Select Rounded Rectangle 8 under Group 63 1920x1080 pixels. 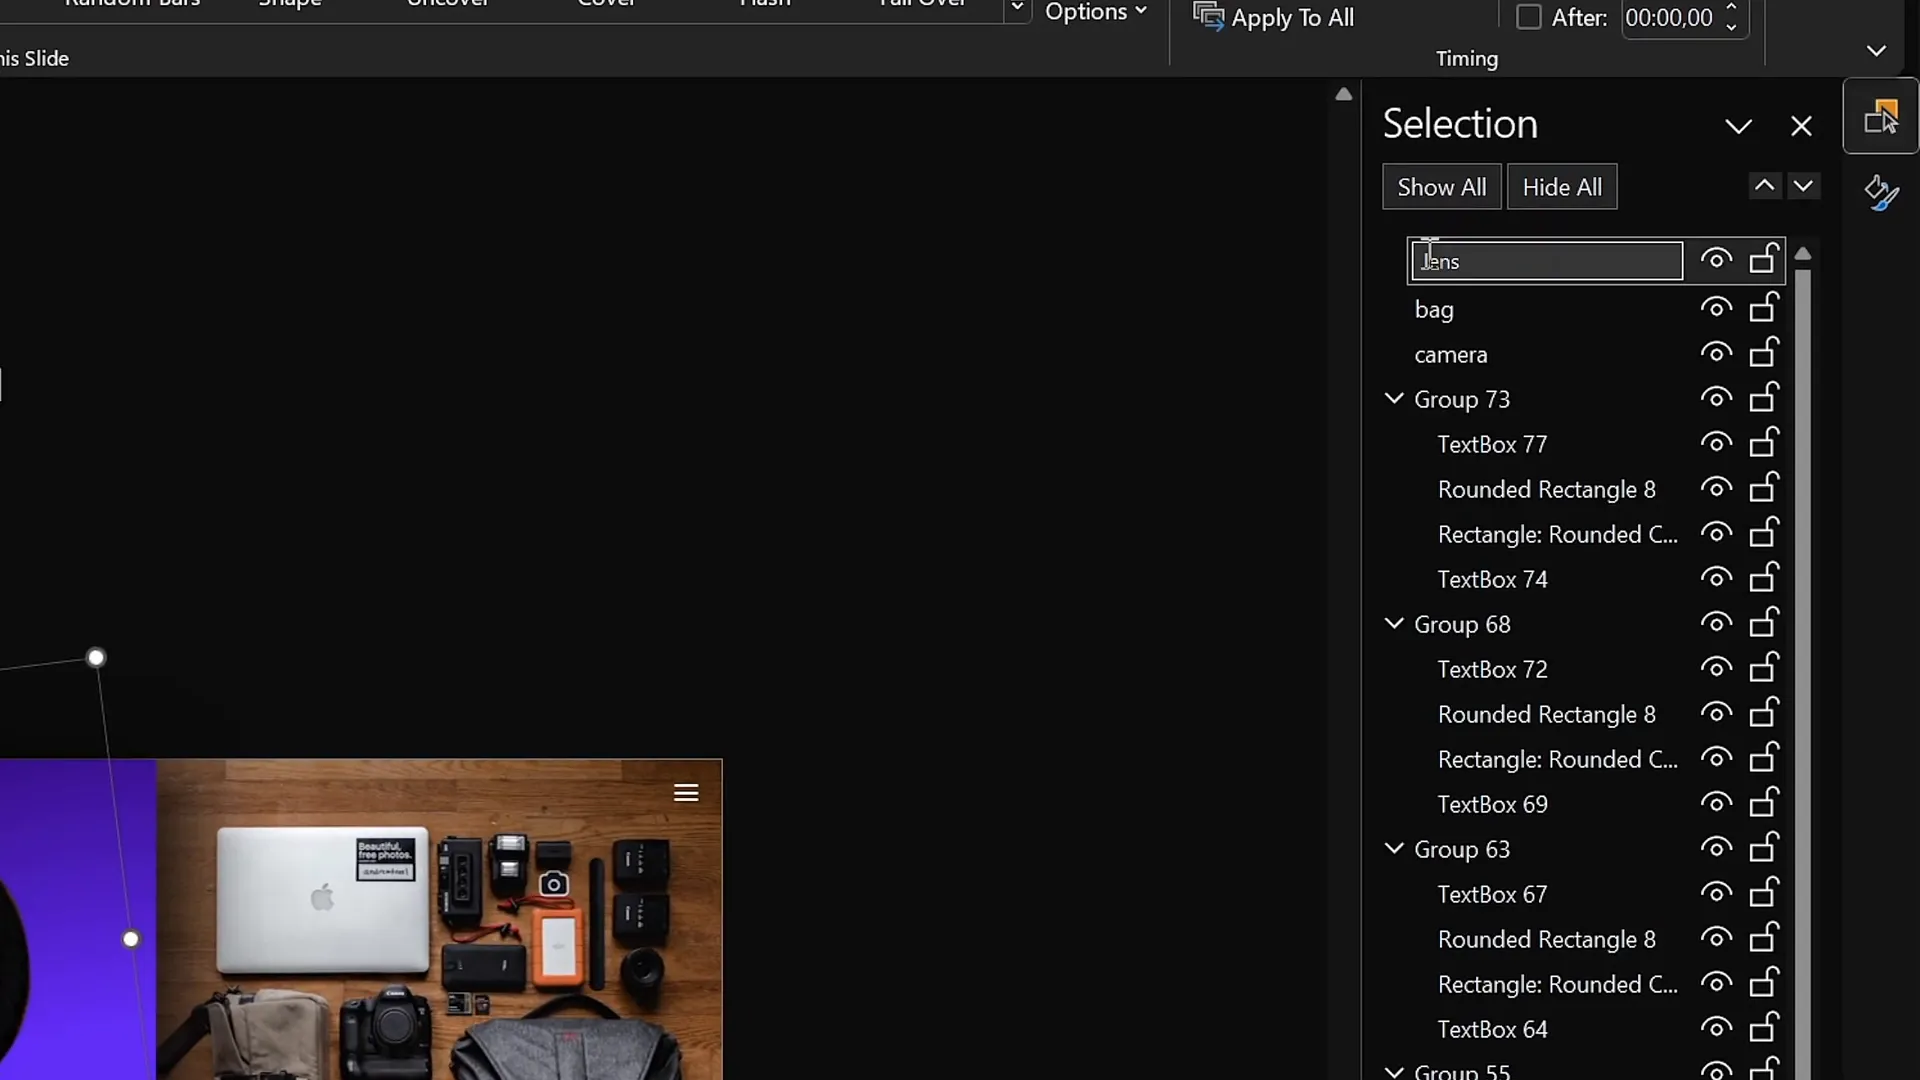point(1546,939)
